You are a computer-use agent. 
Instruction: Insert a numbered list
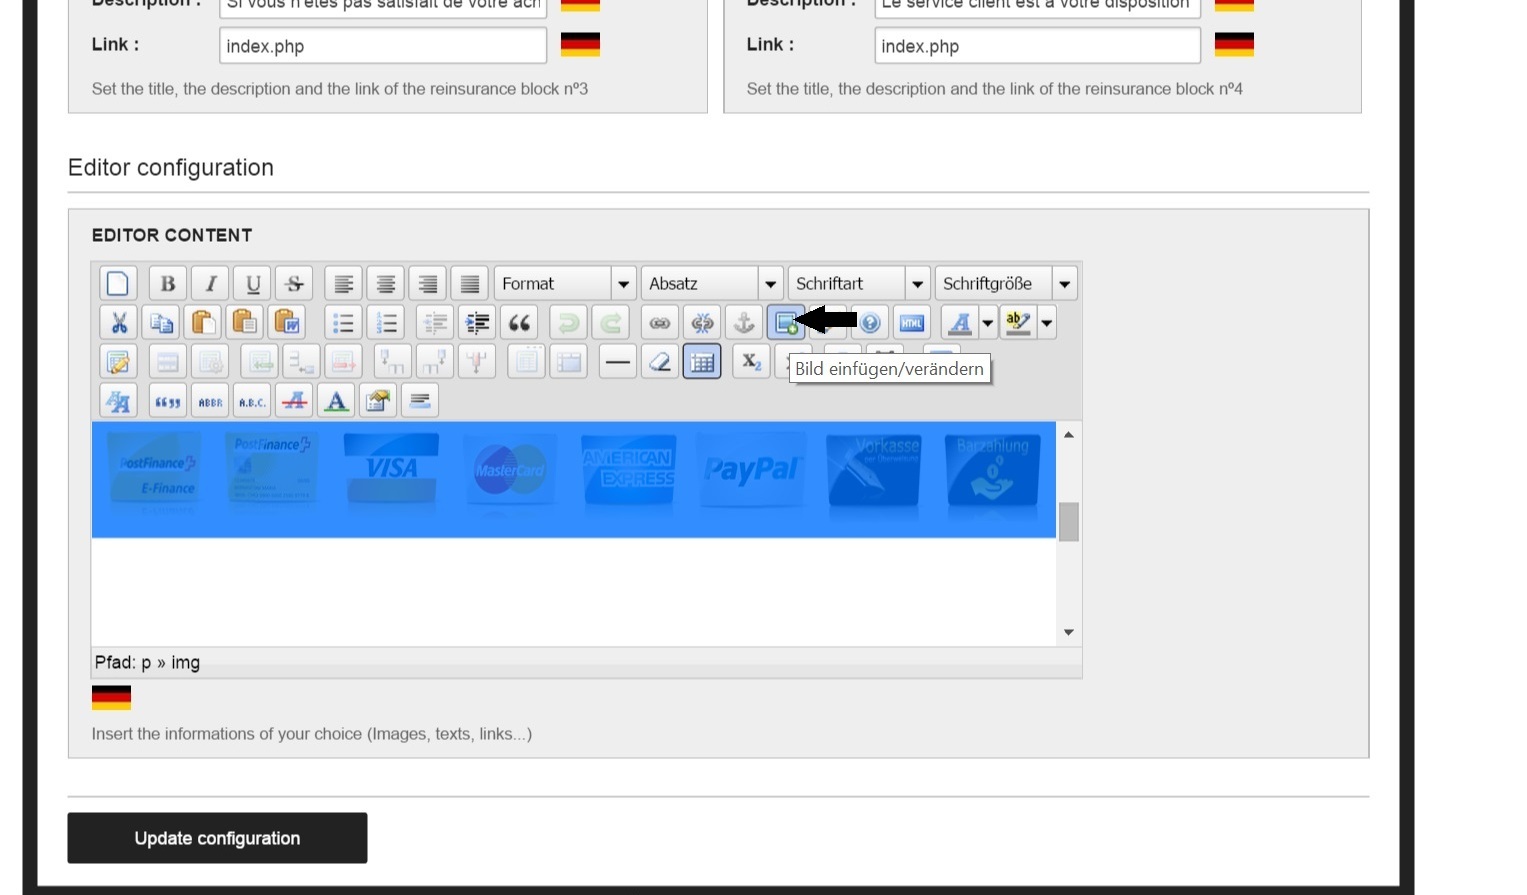[x=386, y=323]
